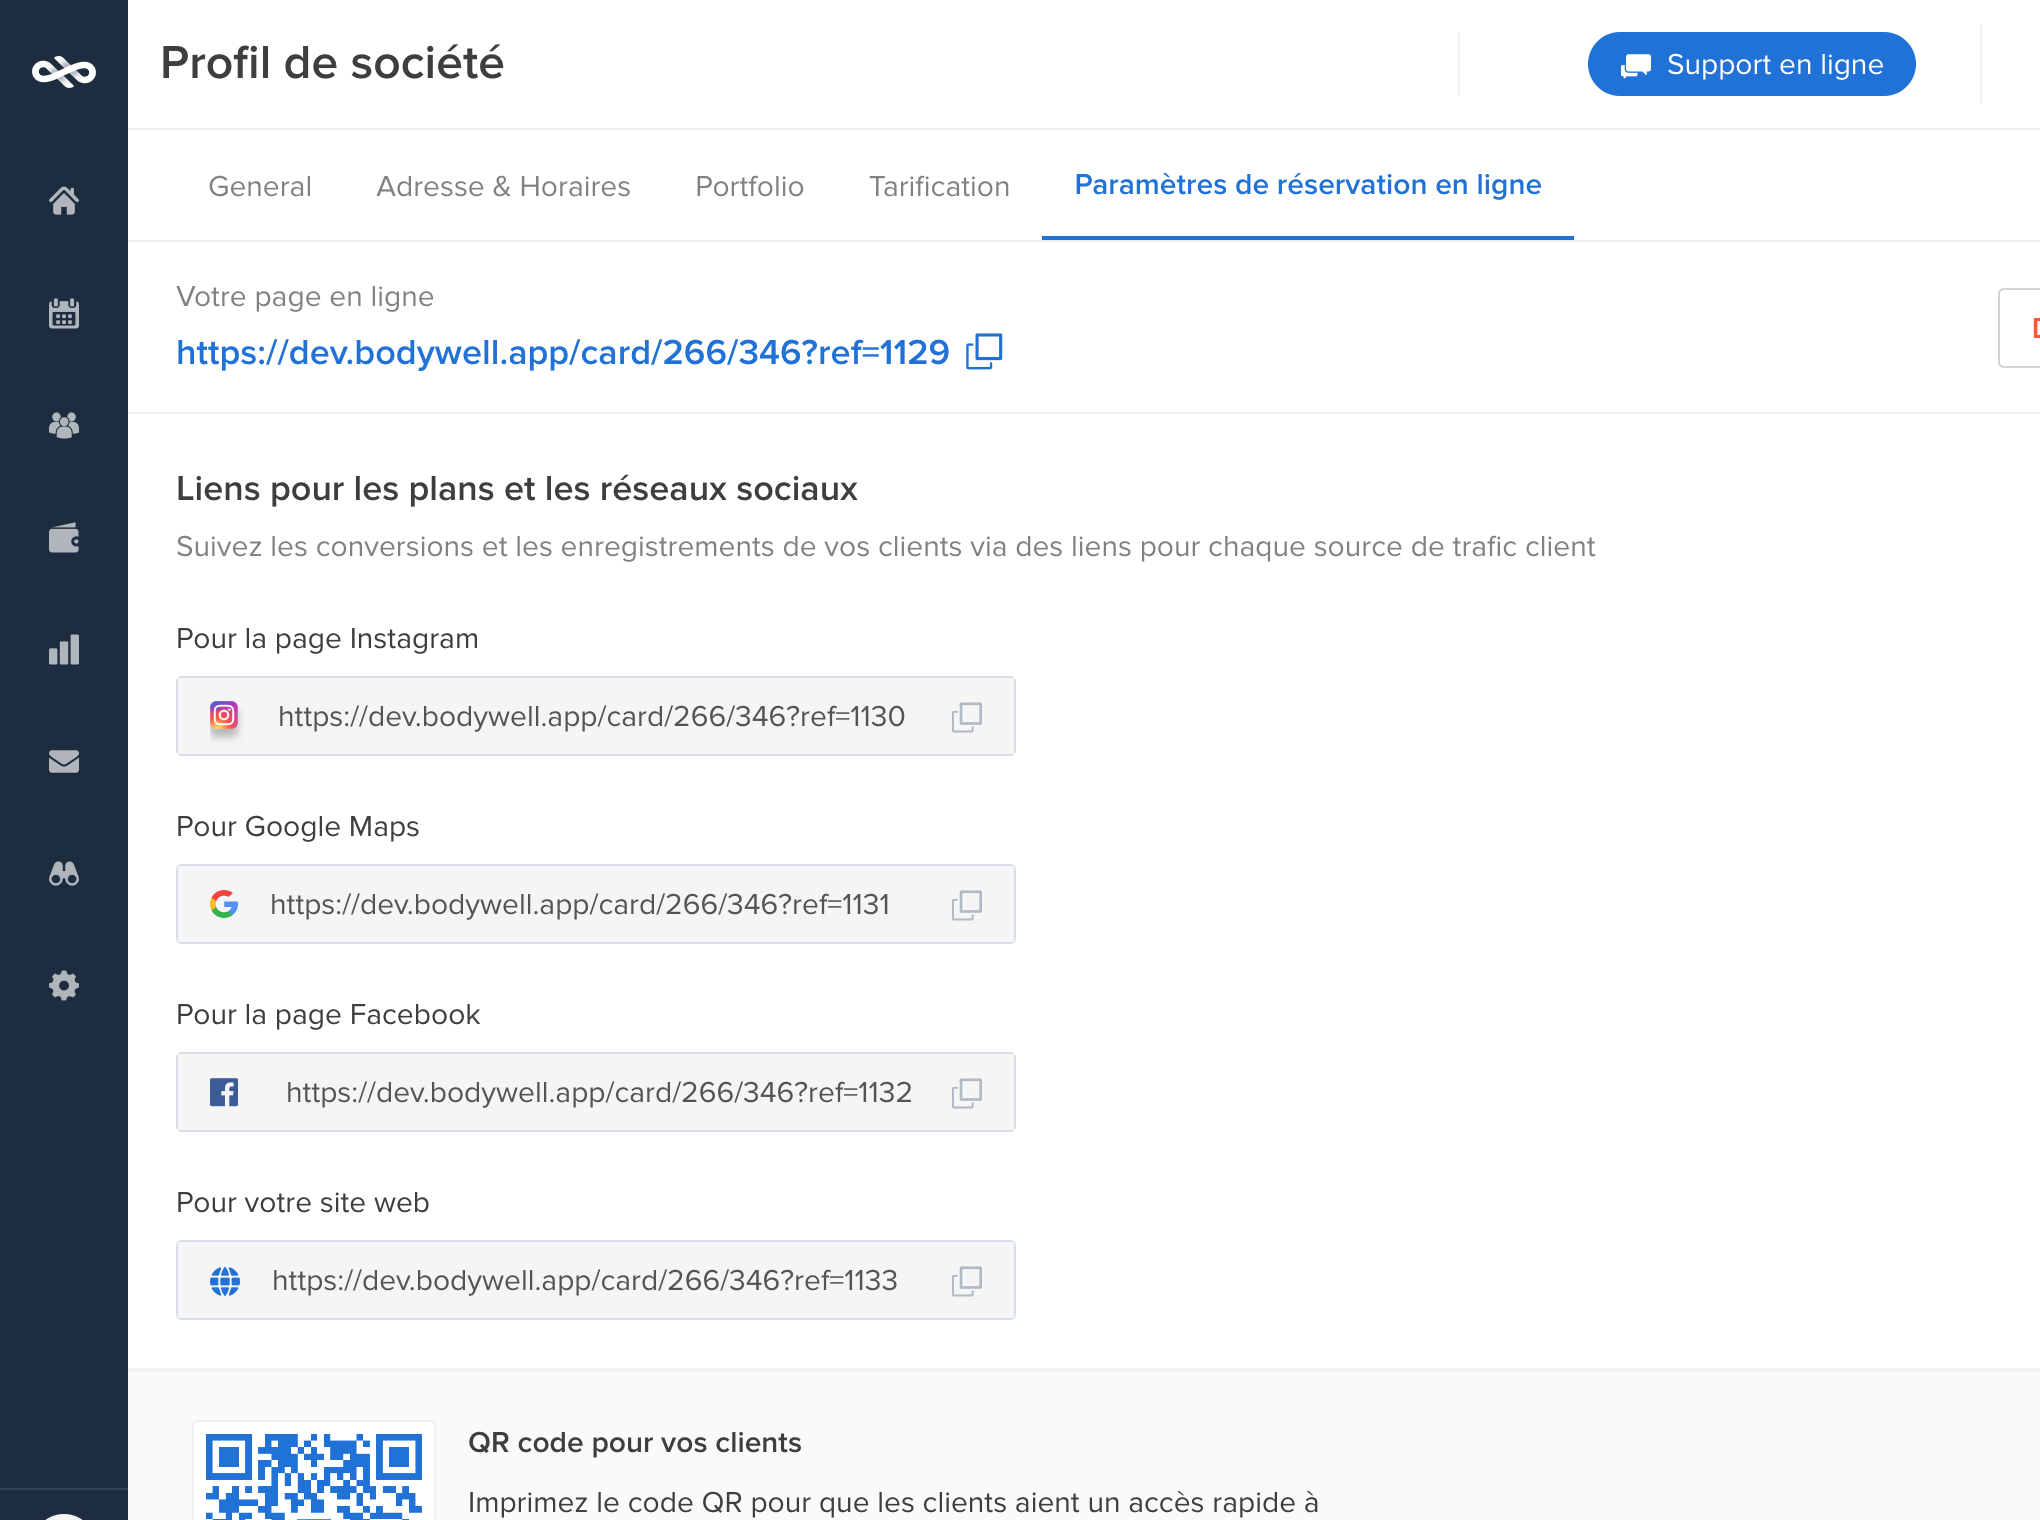Open the statistics bar chart icon
Image resolution: width=2040 pixels, height=1520 pixels.
(x=64, y=650)
